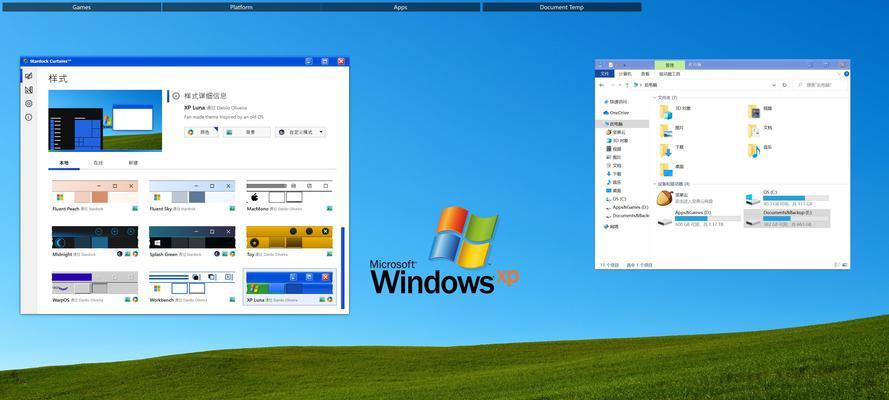Click the color wheel icon on XP Luna card
Screen dimensions: 889x400
click(329, 299)
